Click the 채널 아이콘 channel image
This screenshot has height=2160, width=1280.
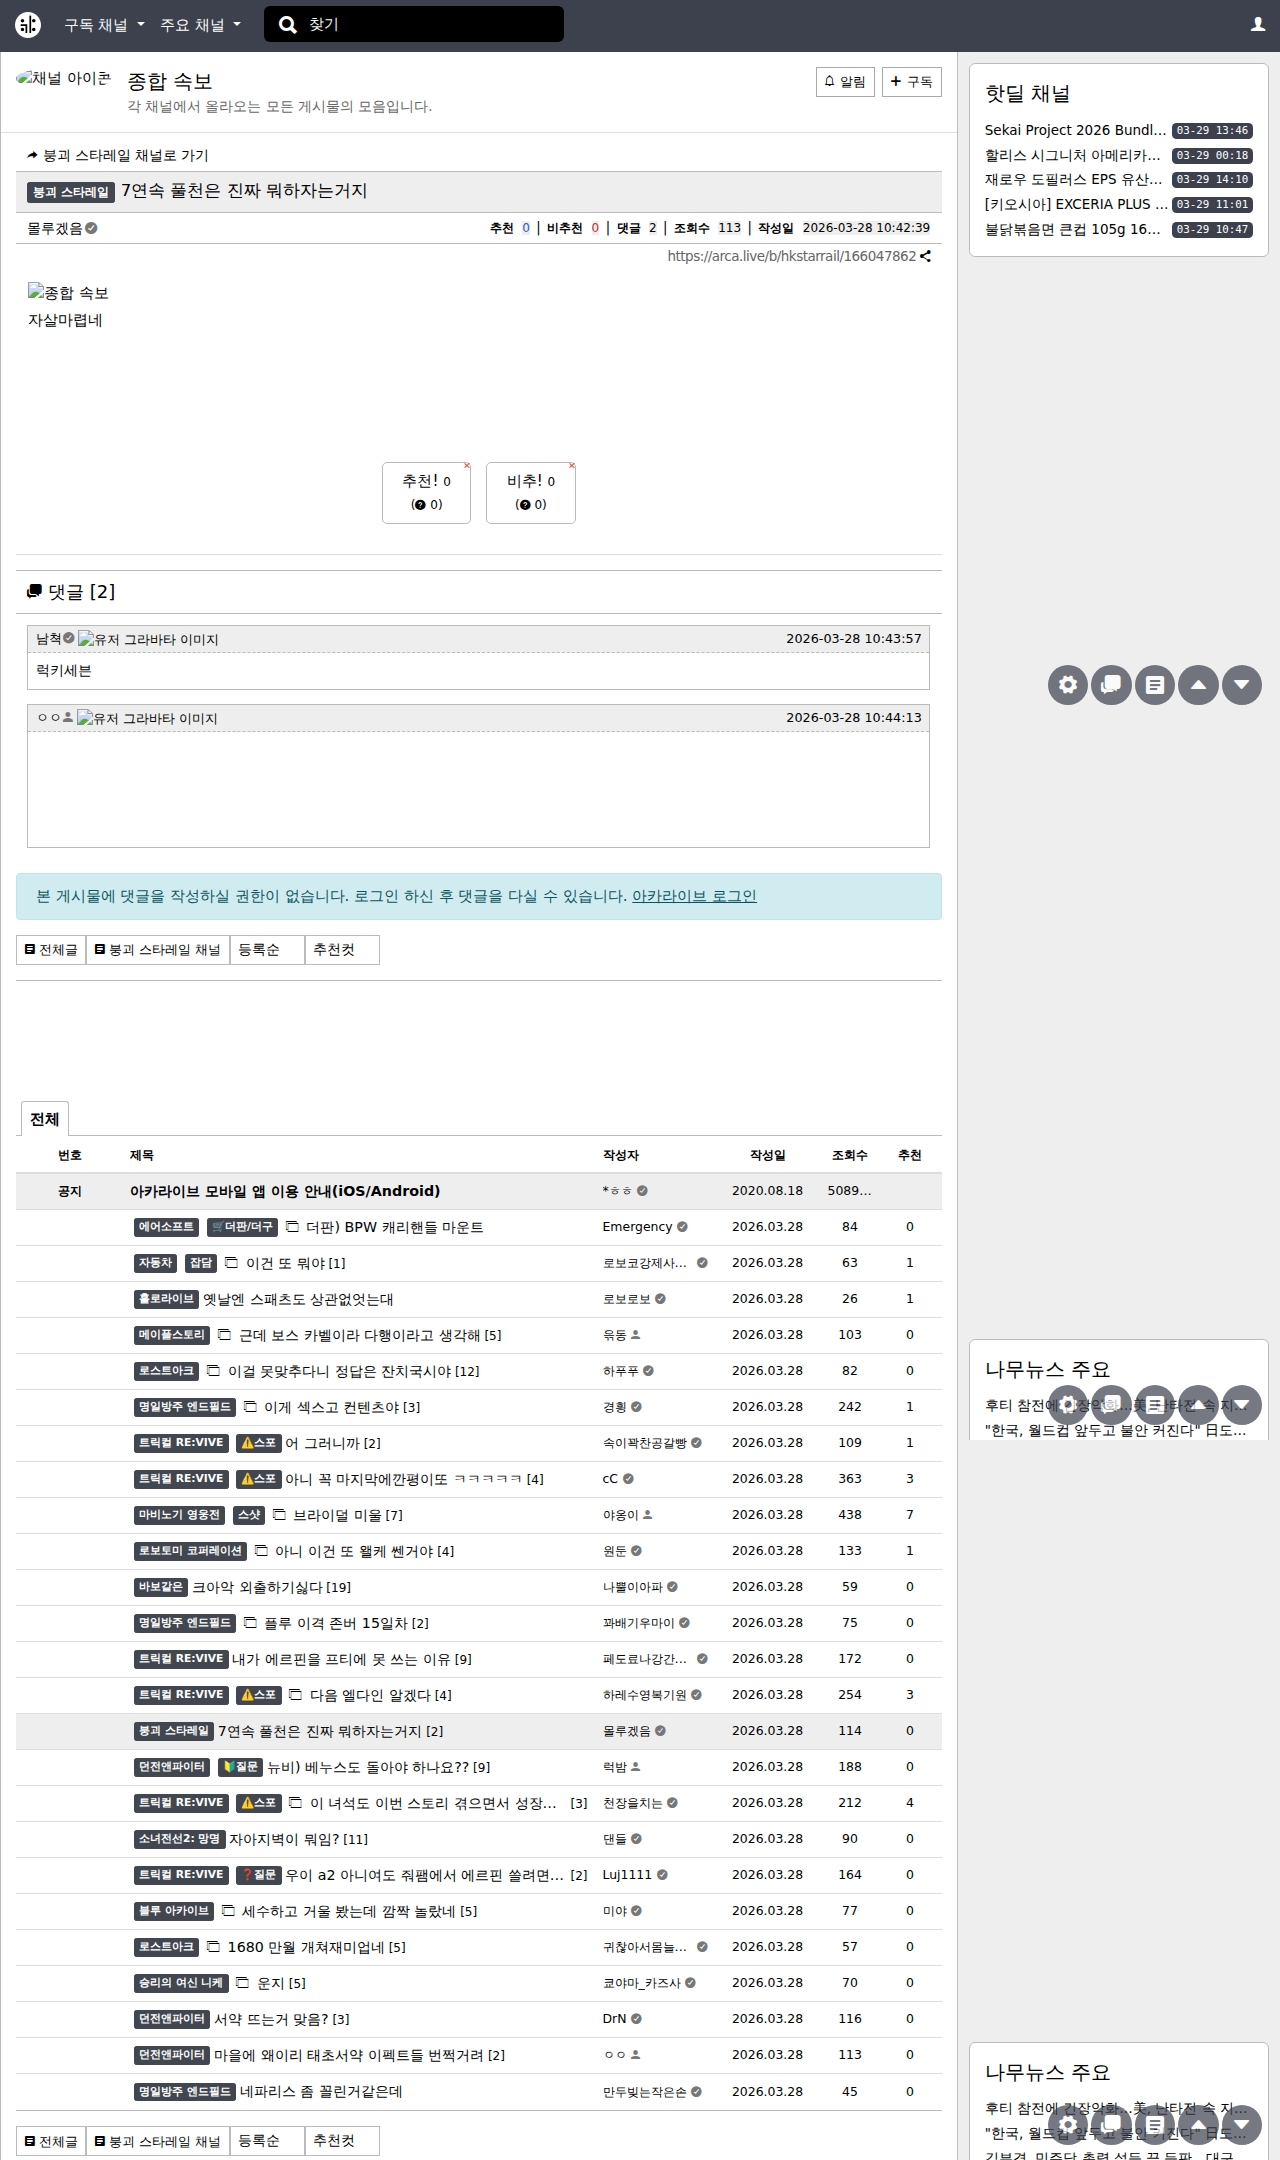tap(64, 78)
